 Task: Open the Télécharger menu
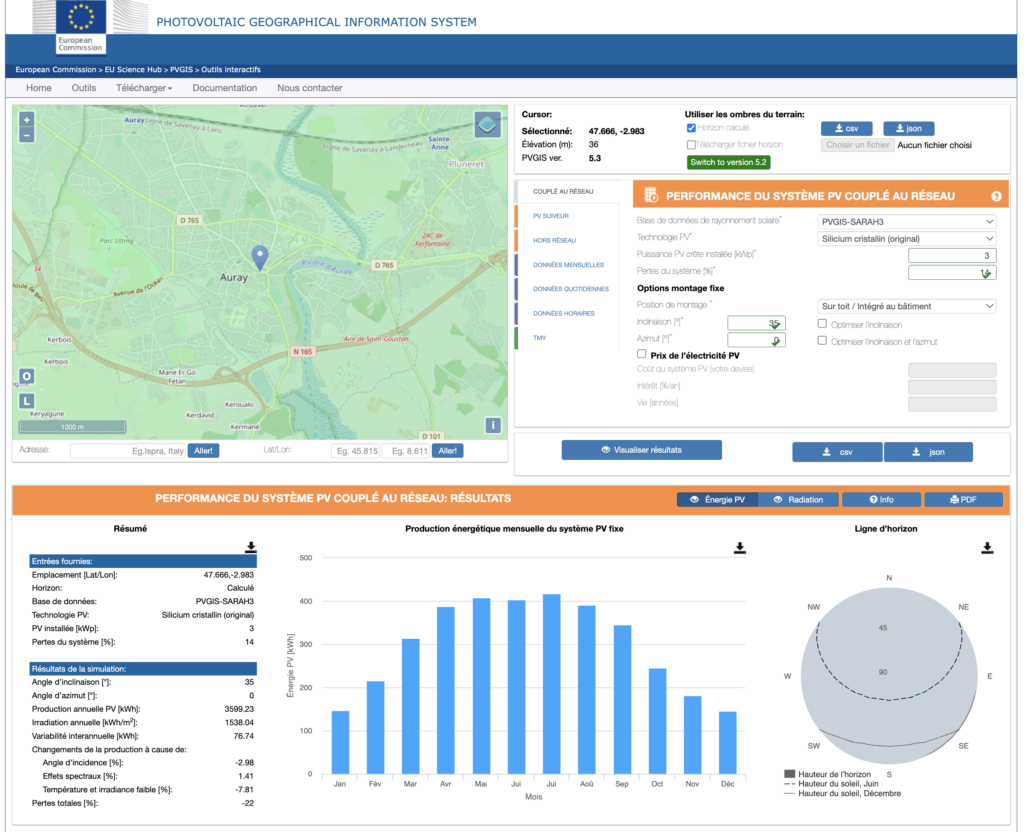[143, 88]
